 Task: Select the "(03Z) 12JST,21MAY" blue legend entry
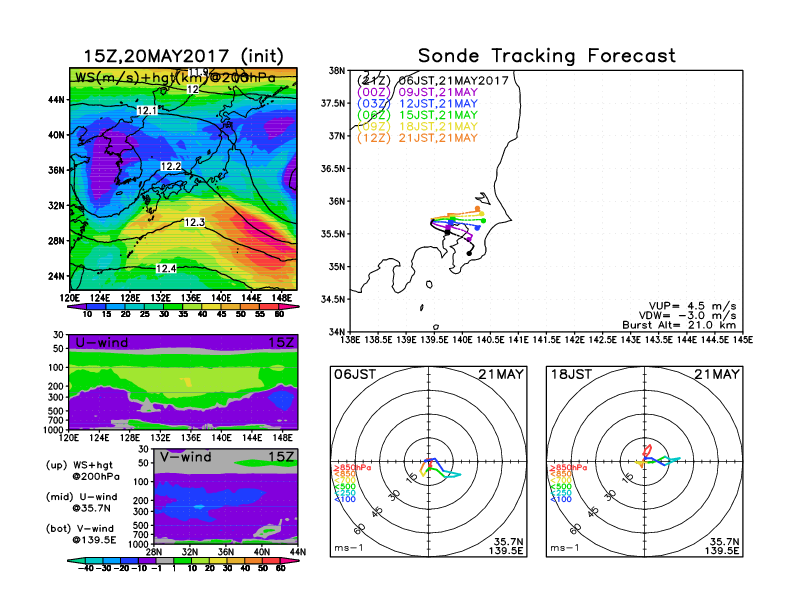(417, 104)
